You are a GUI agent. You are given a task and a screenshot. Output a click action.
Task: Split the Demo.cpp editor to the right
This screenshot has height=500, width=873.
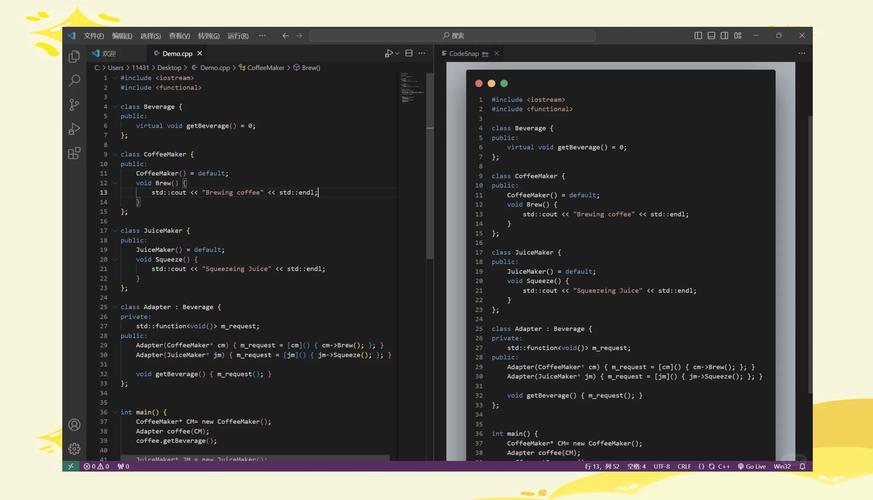point(410,53)
